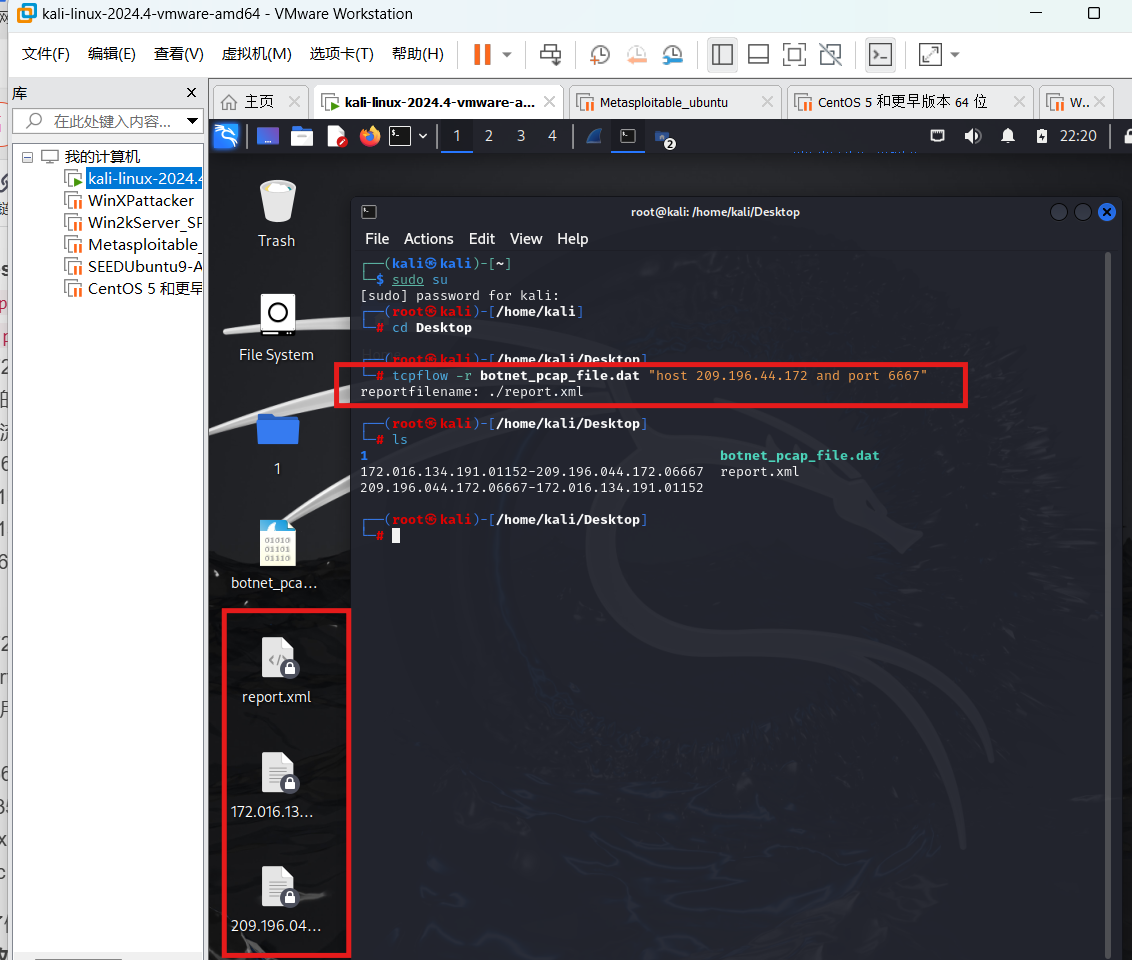Select the botnet_pca... file on desktop

tap(274, 554)
